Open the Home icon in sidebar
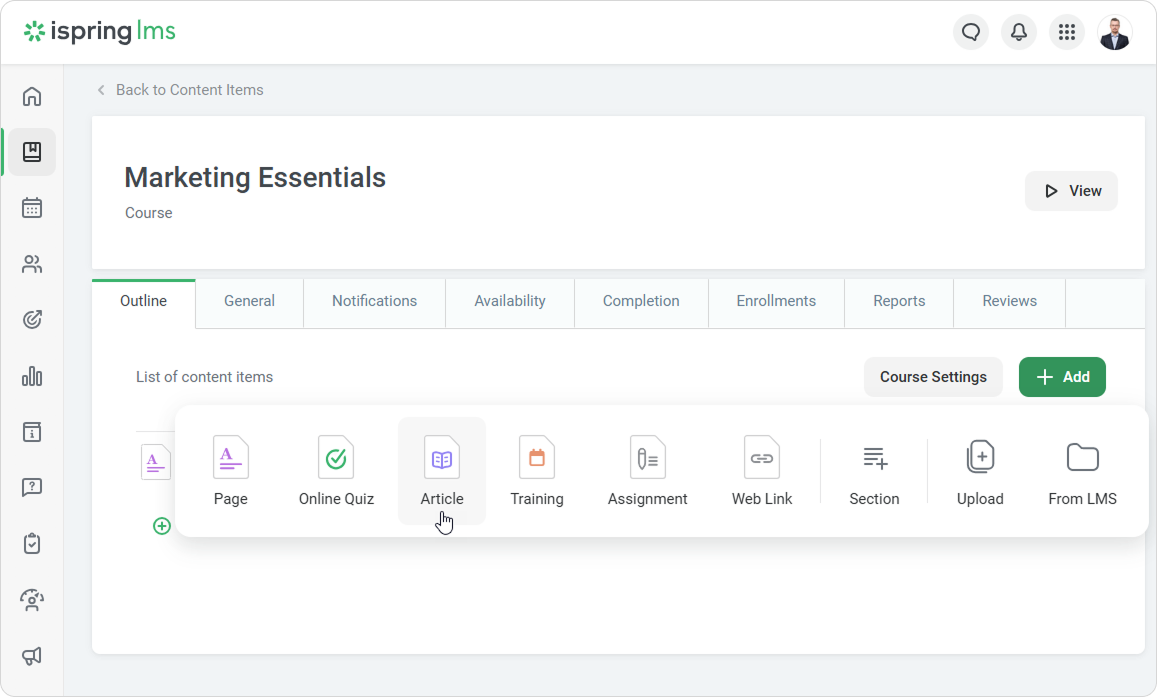The height and width of the screenshot is (697, 1157). [x=32, y=96]
